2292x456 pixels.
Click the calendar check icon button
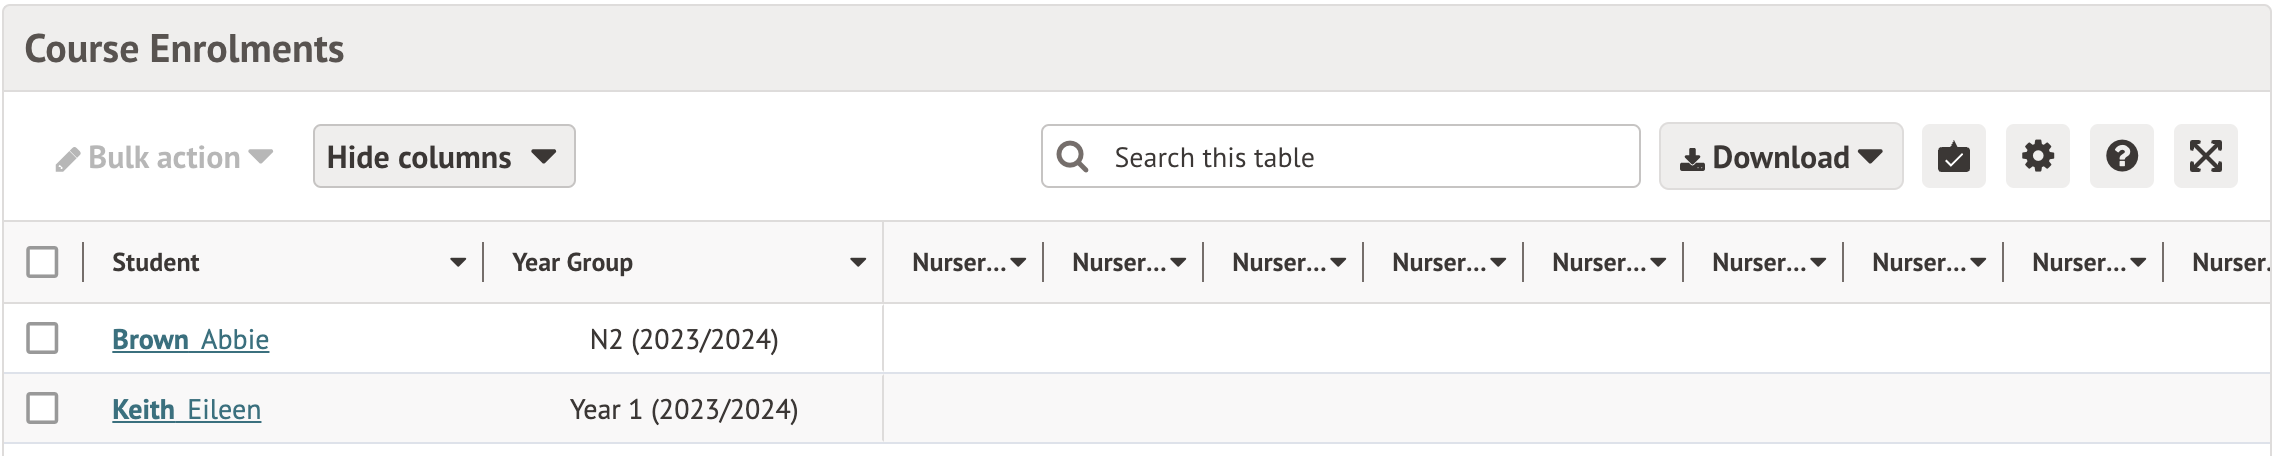(x=1953, y=157)
